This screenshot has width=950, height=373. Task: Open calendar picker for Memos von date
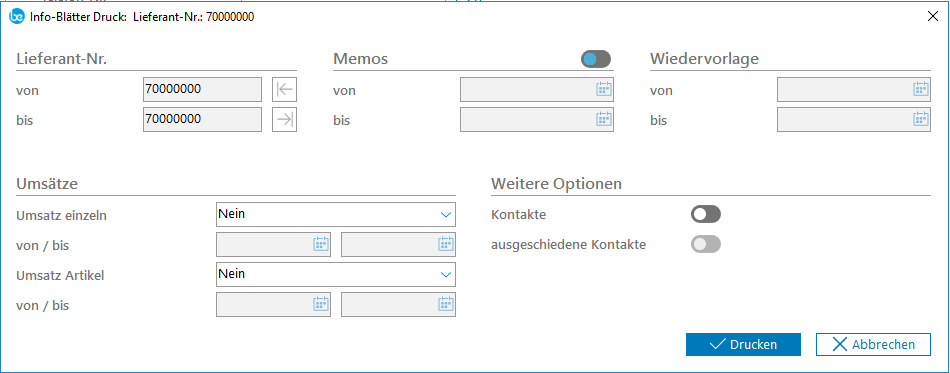pos(603,90)
